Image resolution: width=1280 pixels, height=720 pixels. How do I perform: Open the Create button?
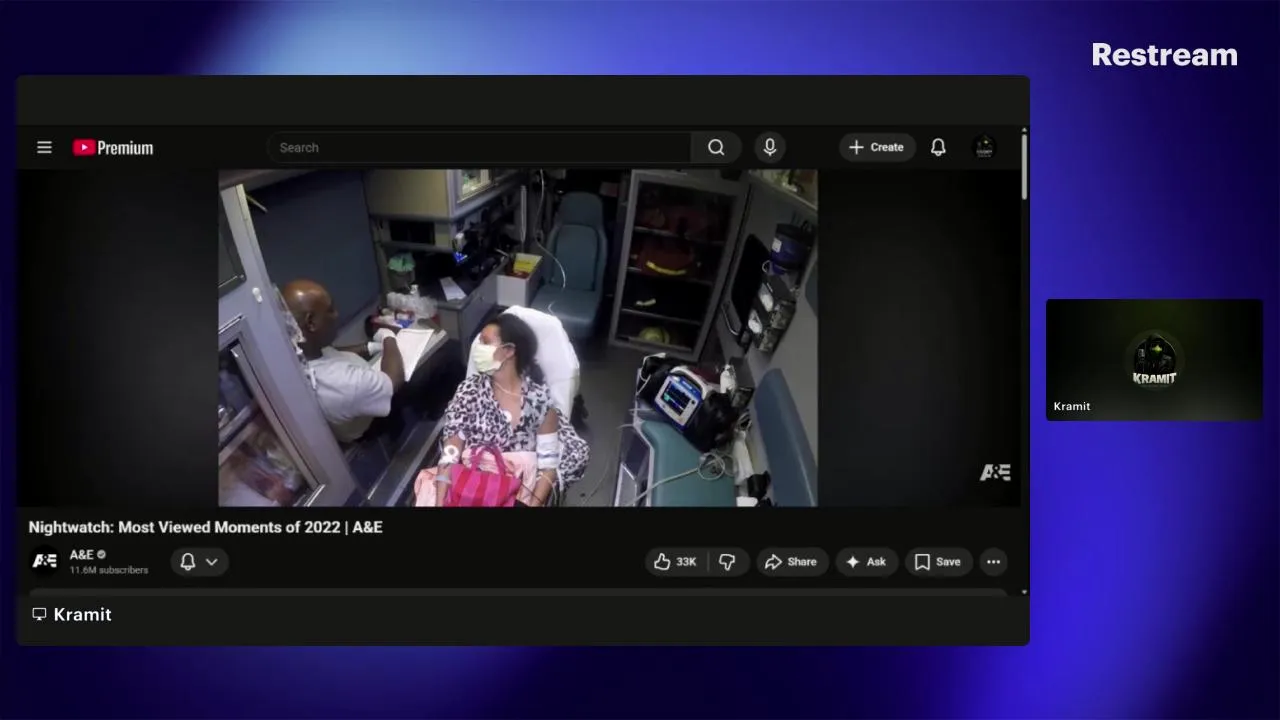[877, 147]
